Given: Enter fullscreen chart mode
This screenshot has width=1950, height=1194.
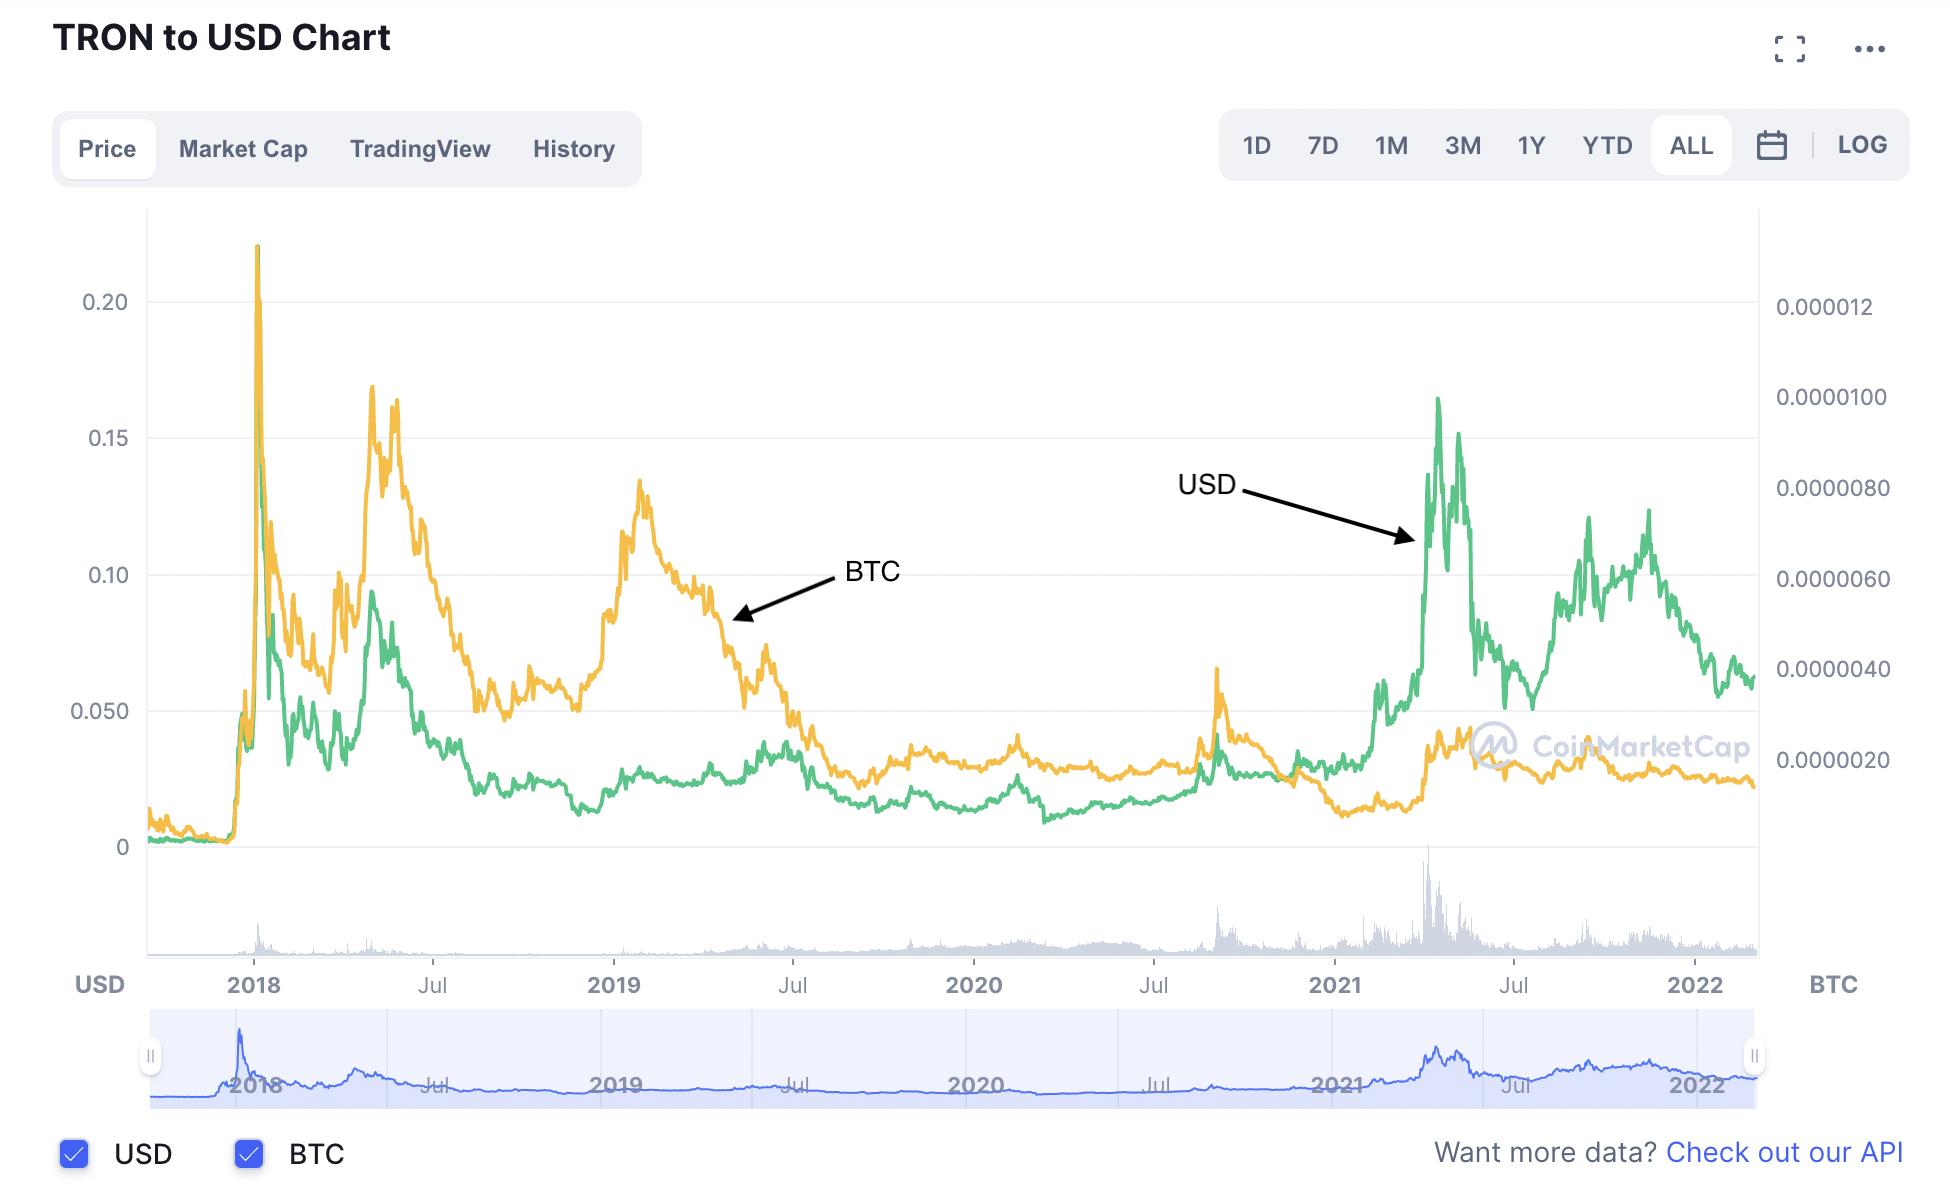Looking at the screenshot, I should point(1789,49).
